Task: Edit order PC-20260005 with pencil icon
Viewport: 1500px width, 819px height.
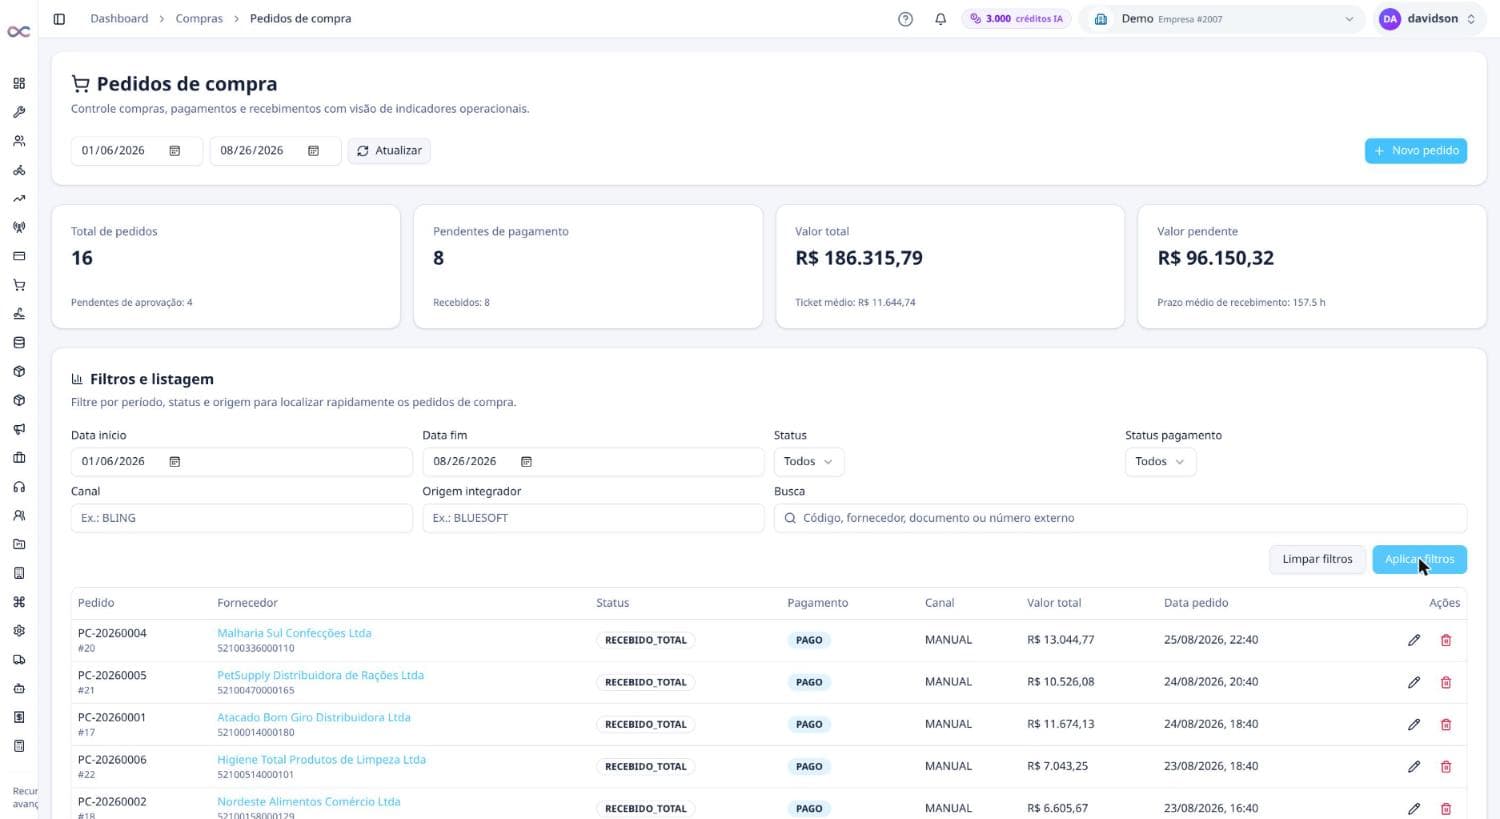Action: click(1414, 682)
